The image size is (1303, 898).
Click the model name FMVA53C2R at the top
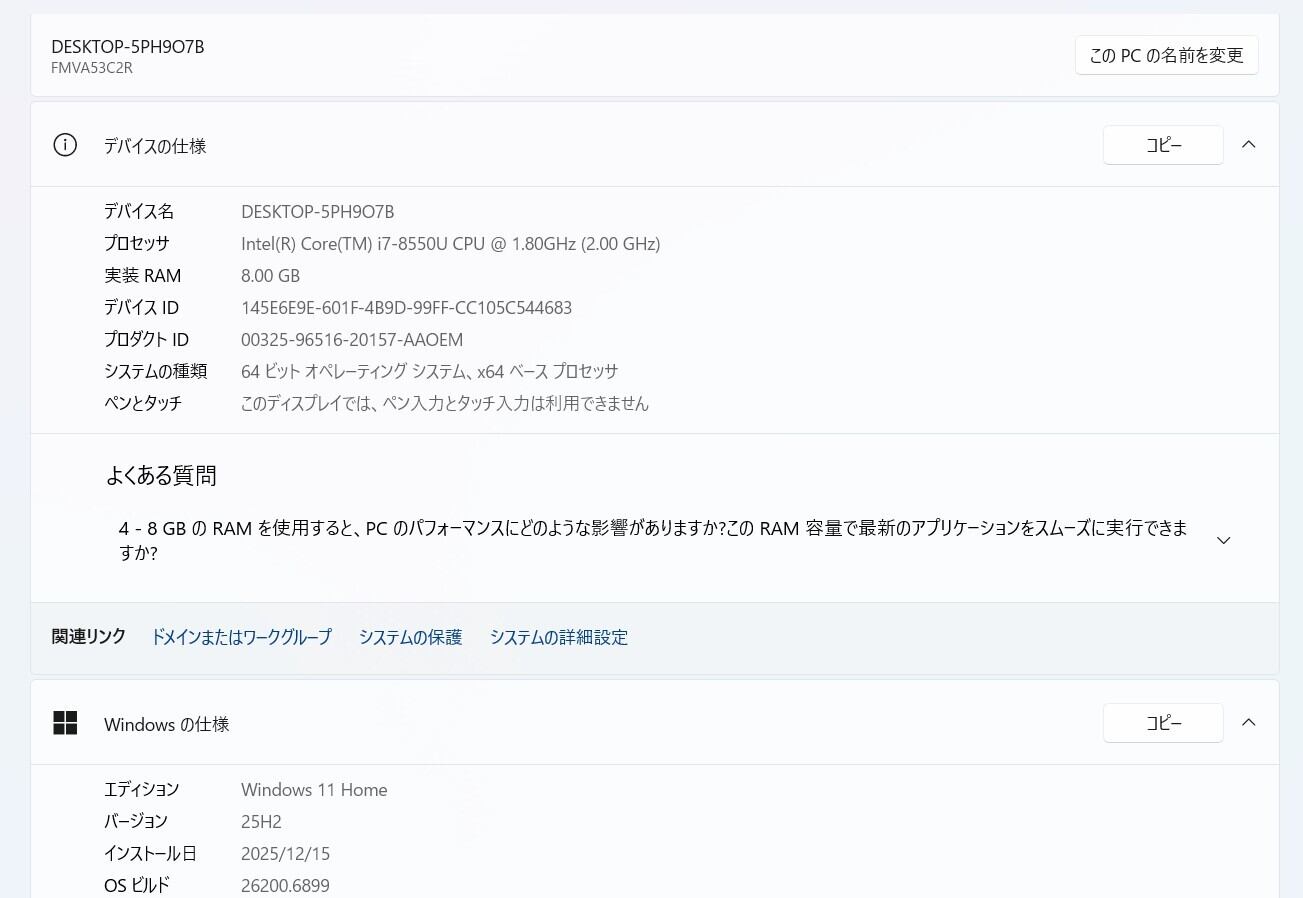pos(92,68)
